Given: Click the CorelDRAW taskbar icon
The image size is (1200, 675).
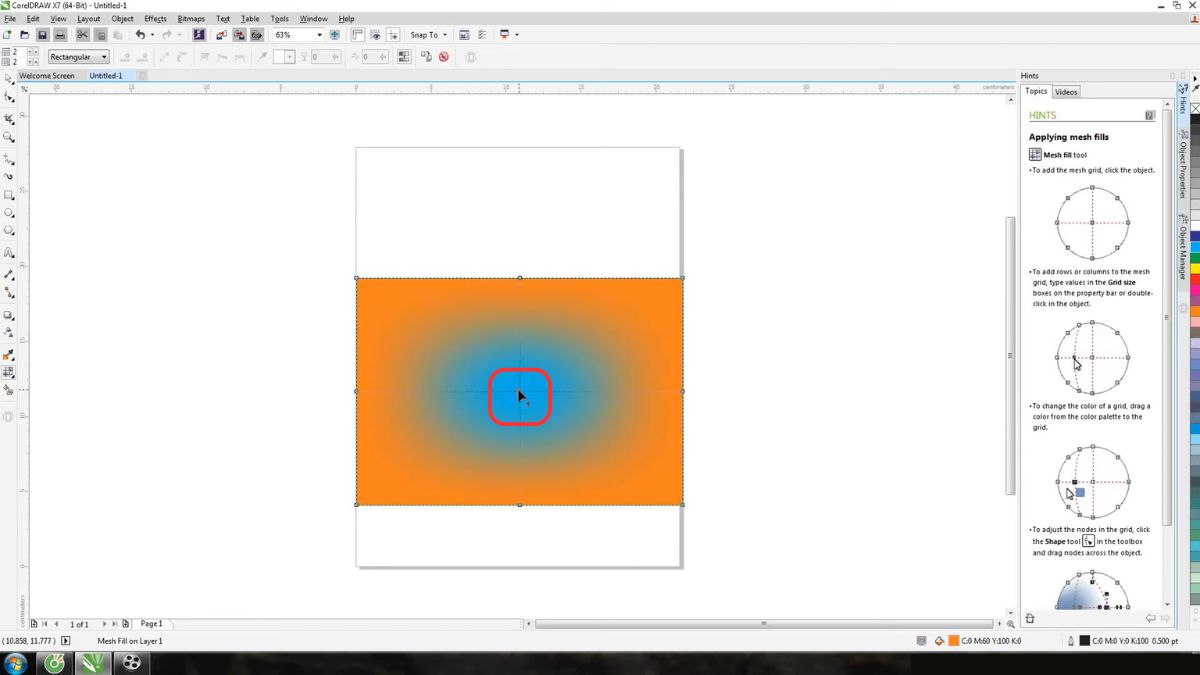Looking at the screenshot, I should (92, 663).
